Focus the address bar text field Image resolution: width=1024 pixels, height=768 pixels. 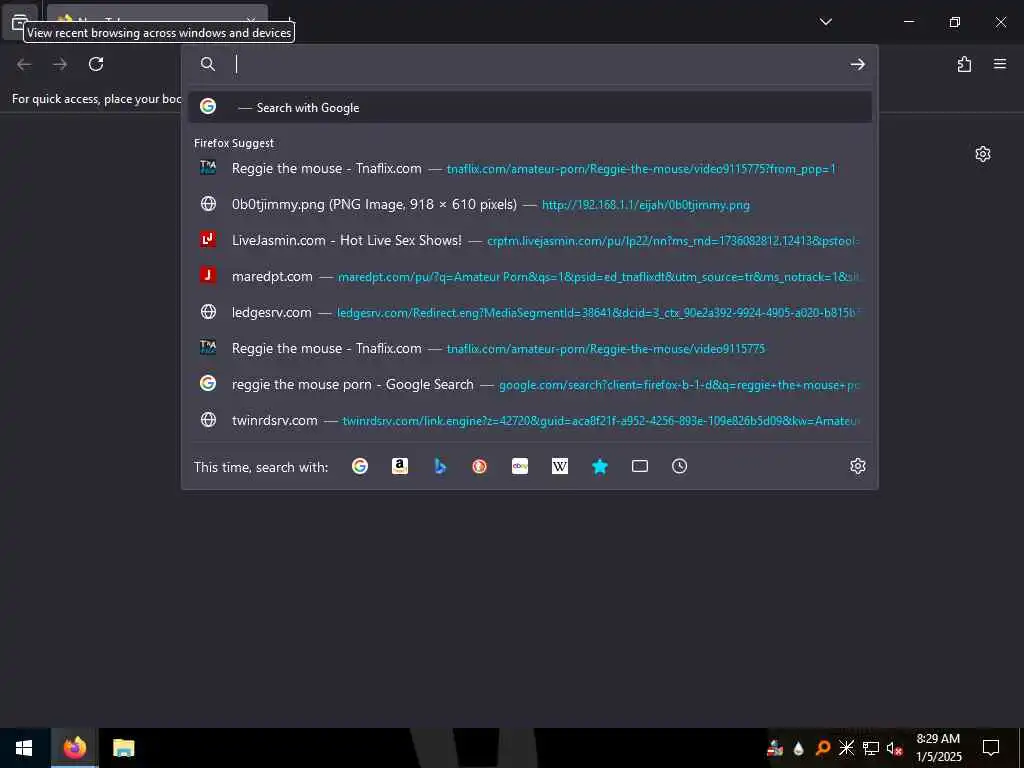pos(536,64)
